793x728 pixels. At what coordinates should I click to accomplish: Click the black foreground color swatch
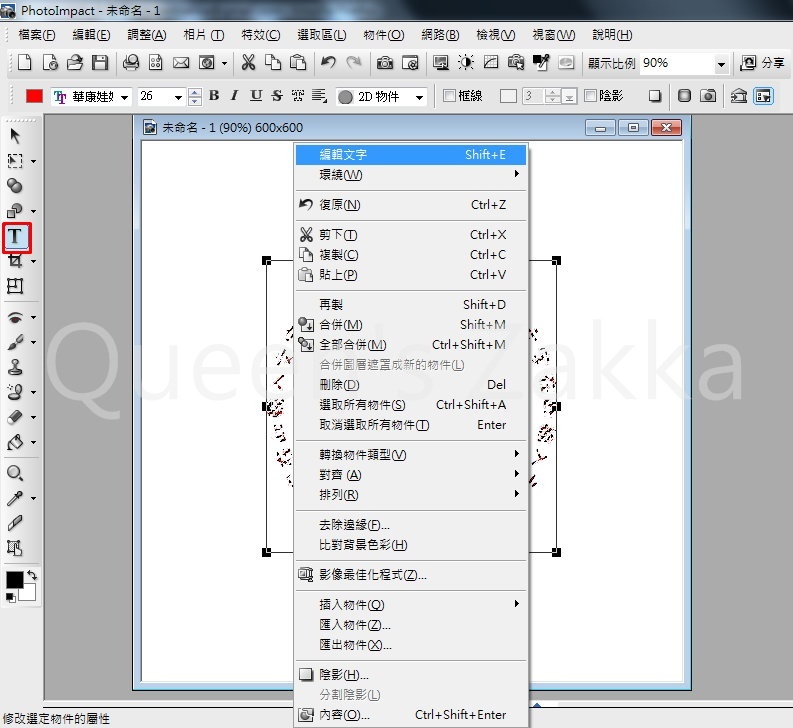(14, 580)
